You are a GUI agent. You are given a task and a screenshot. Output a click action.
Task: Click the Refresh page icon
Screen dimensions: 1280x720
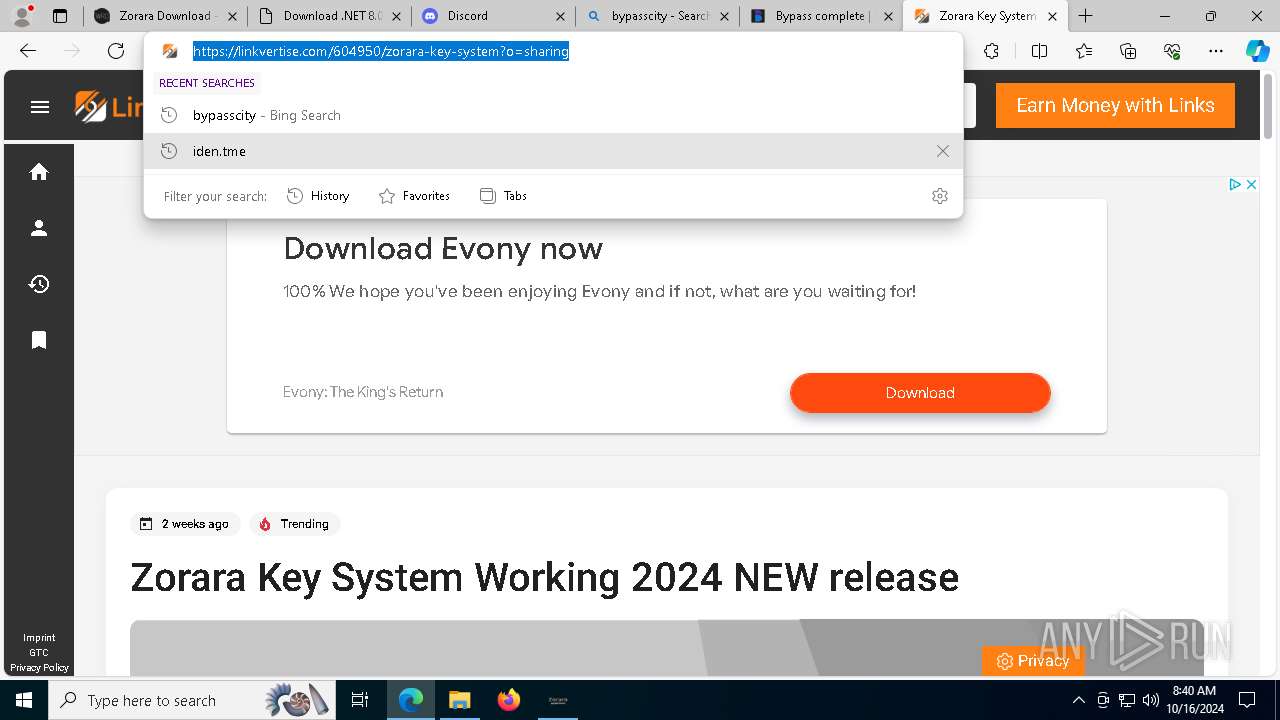click(x=116, y=51)
